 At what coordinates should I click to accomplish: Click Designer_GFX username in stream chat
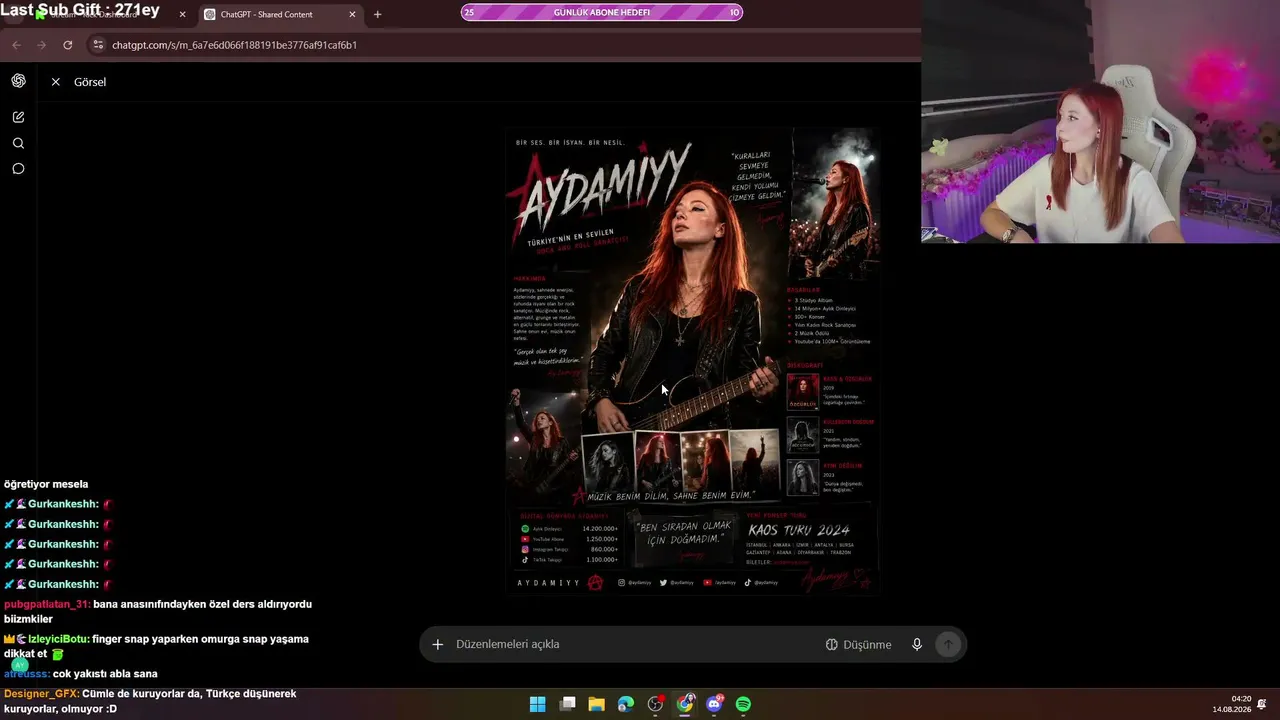(41, 694)
